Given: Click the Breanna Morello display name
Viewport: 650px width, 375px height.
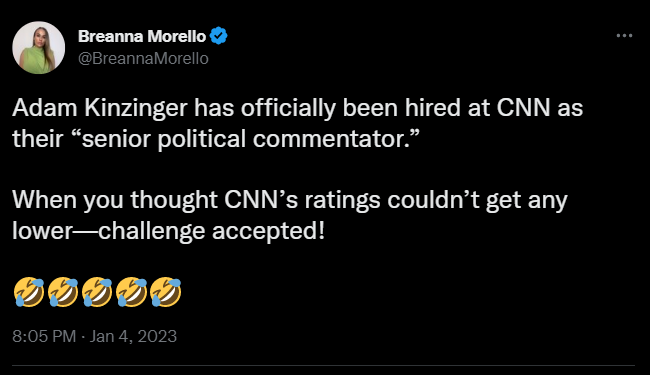Looking at the screenshot, I should point(142,36).
